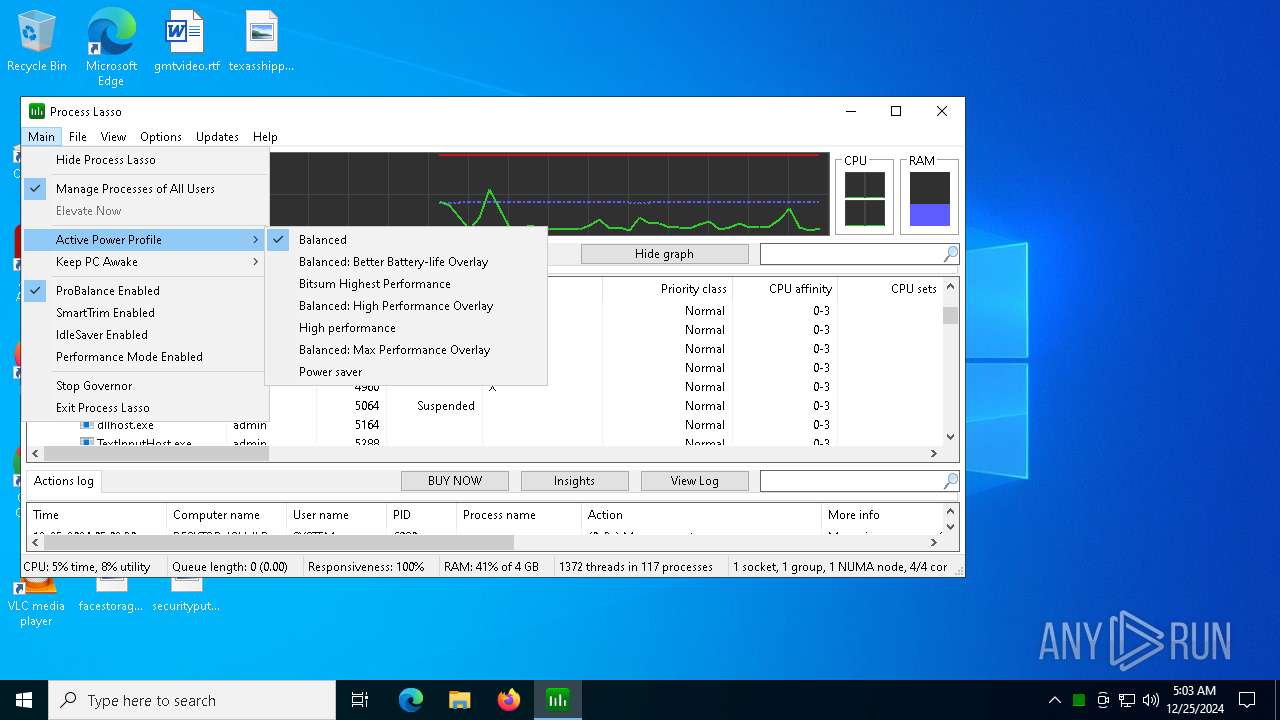Open the Recycle Bin desktop icon
This screenshot has height=720, width=1280.
coord(37,41)
